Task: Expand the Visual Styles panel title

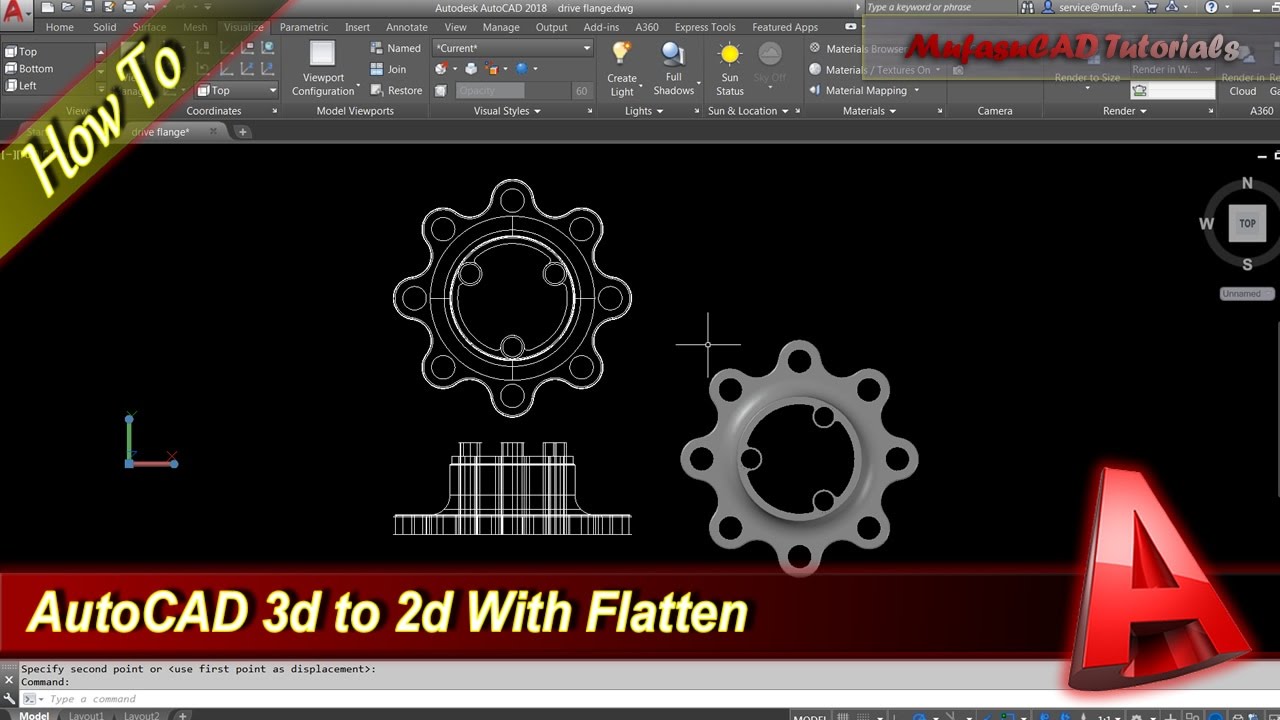Action: (x=507, y=111)
